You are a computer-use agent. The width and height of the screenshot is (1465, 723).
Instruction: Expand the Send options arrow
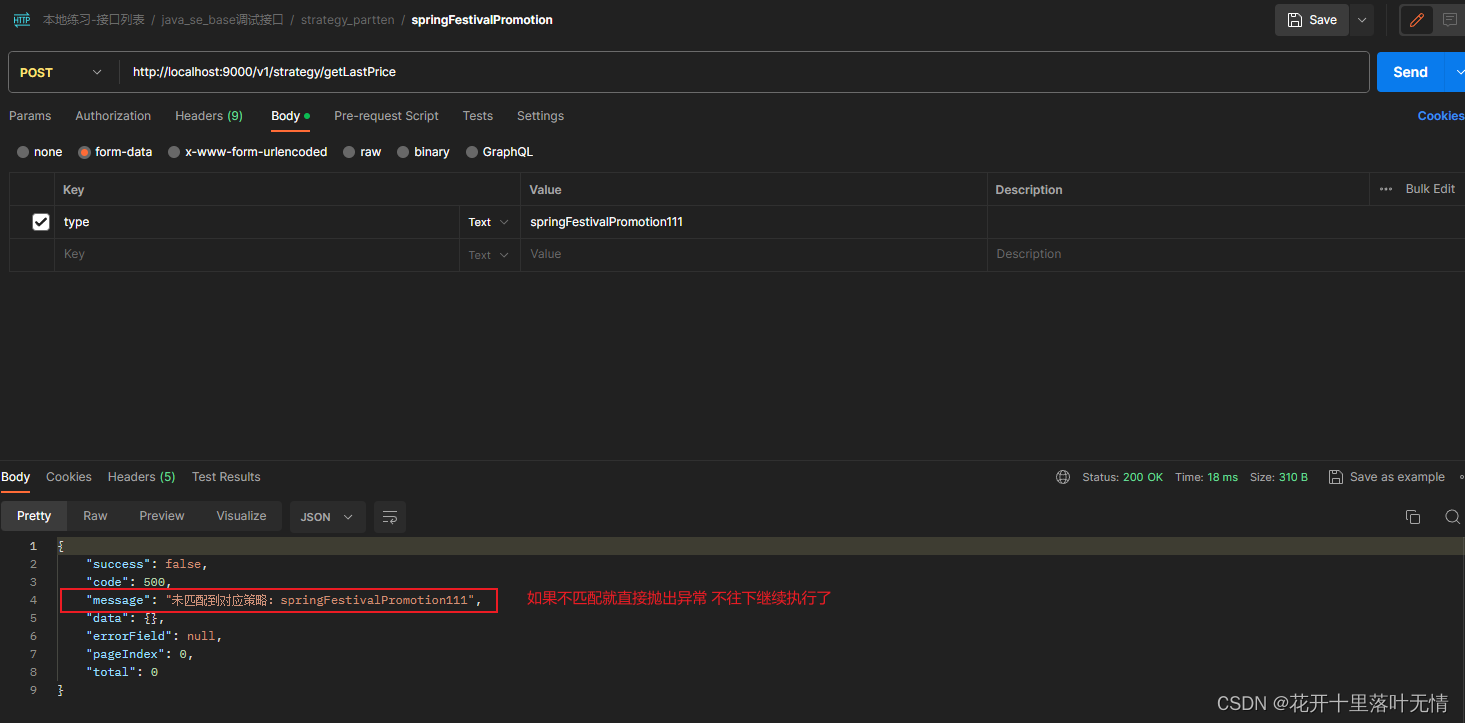[1458, 72]
